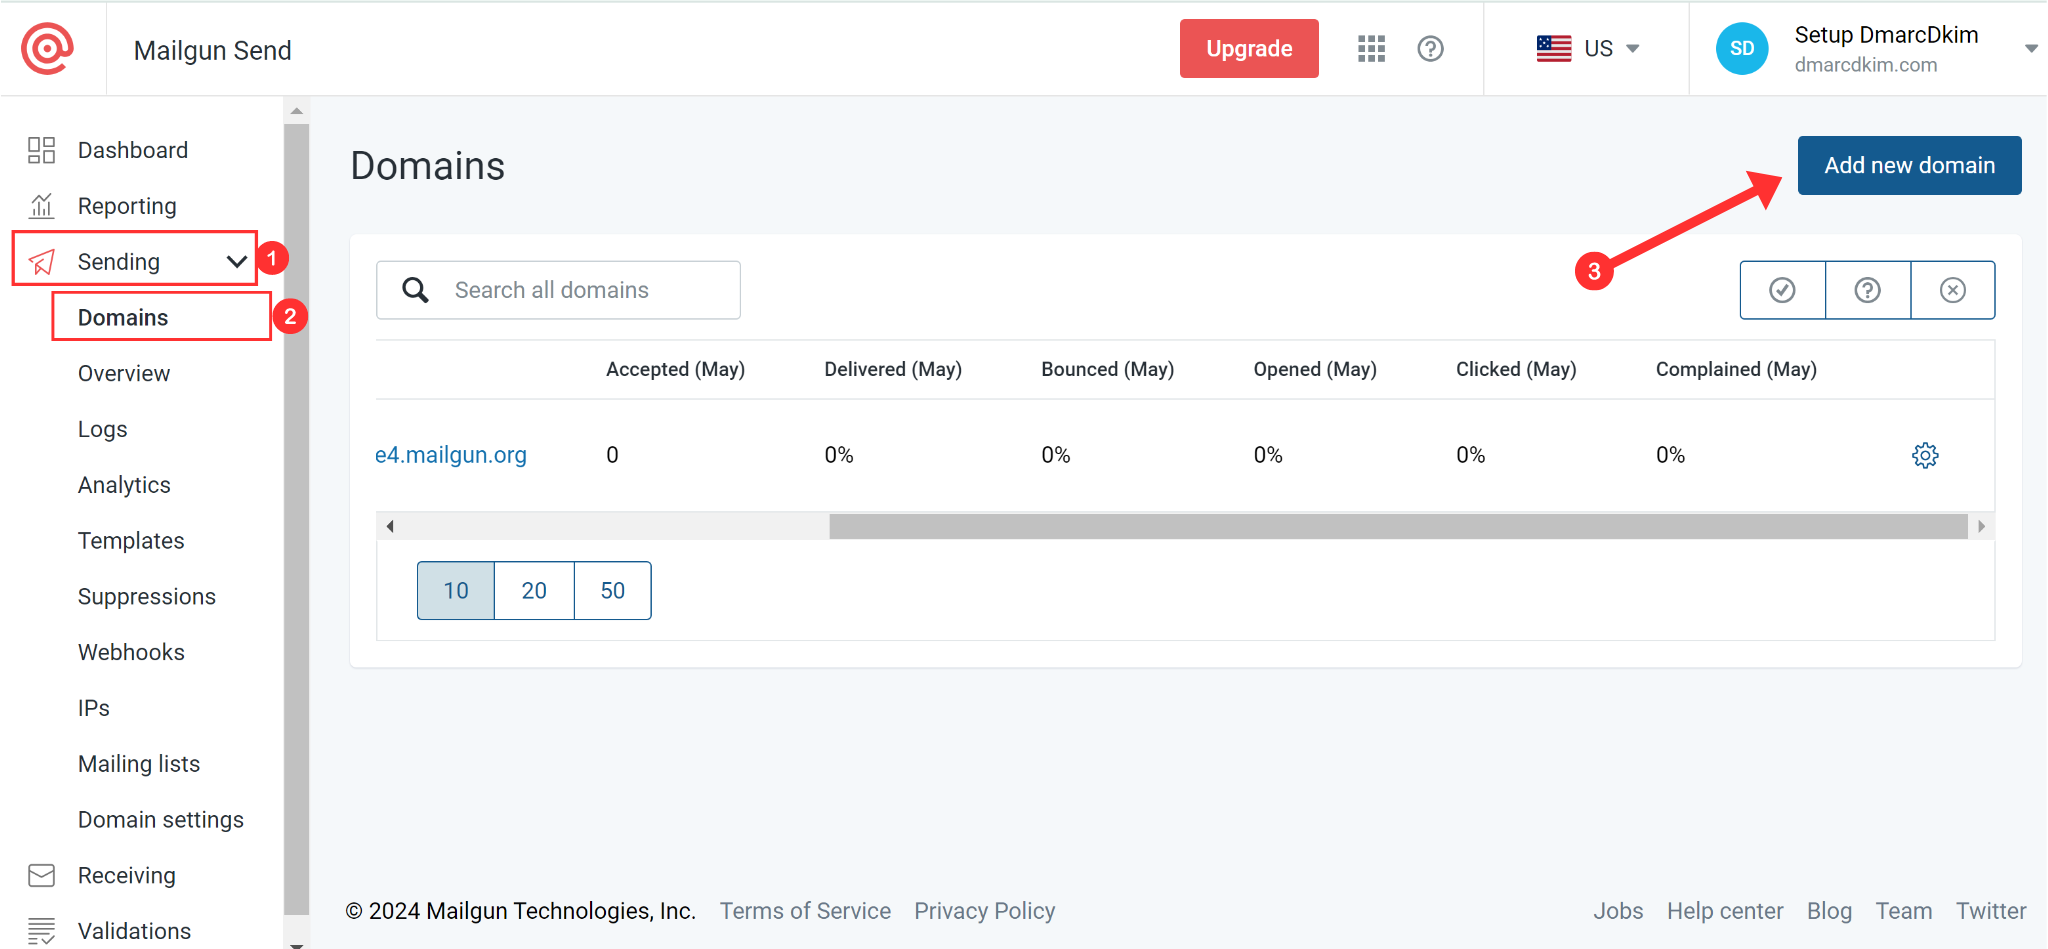The height and width of the screenshot is (949, 2048).
Task: Click the Receiving envelope icon
Action: (x=41, y=876)
